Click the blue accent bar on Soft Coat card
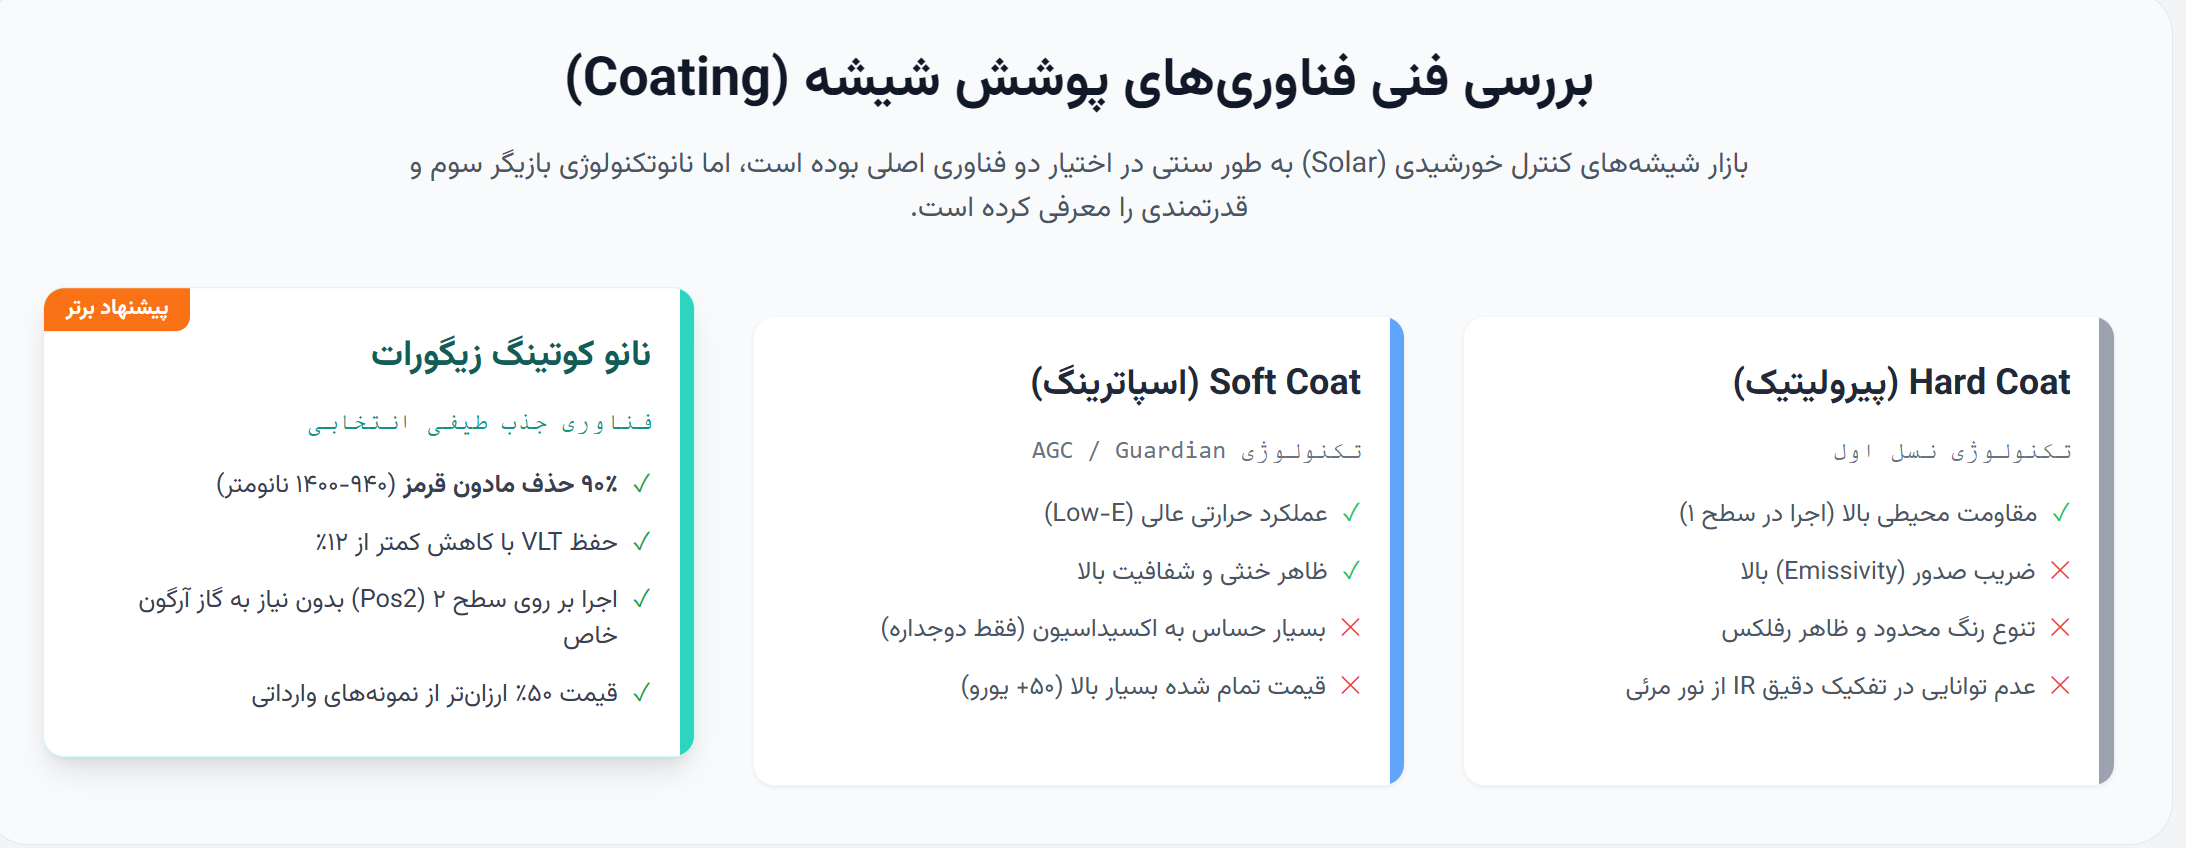Screen dimensions: 2186x848 coord(1397,551)
